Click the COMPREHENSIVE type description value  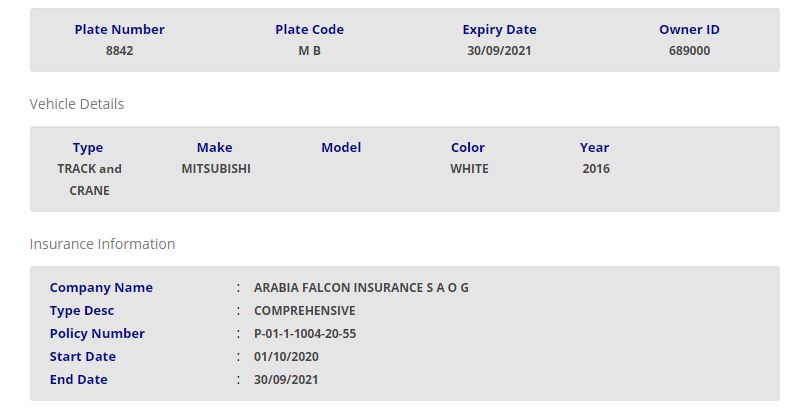[304, 310]
